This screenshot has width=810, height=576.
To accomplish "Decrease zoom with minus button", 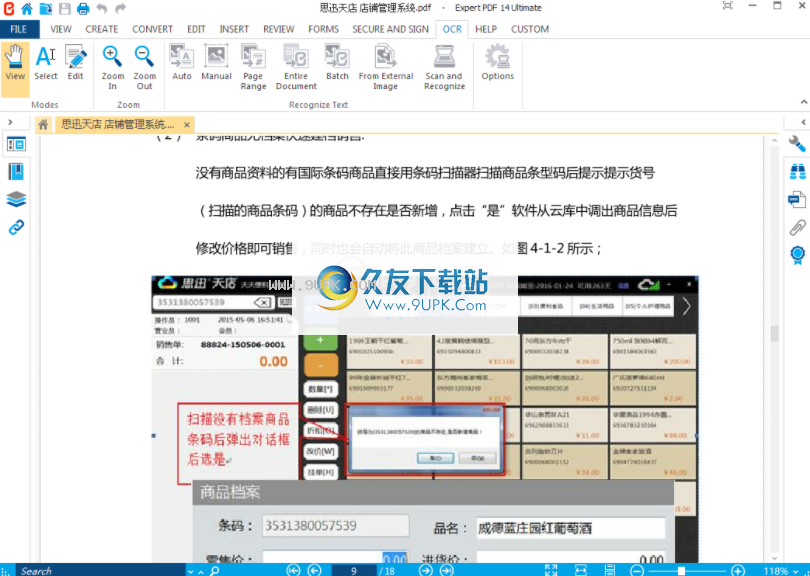I will click(637, 570).
